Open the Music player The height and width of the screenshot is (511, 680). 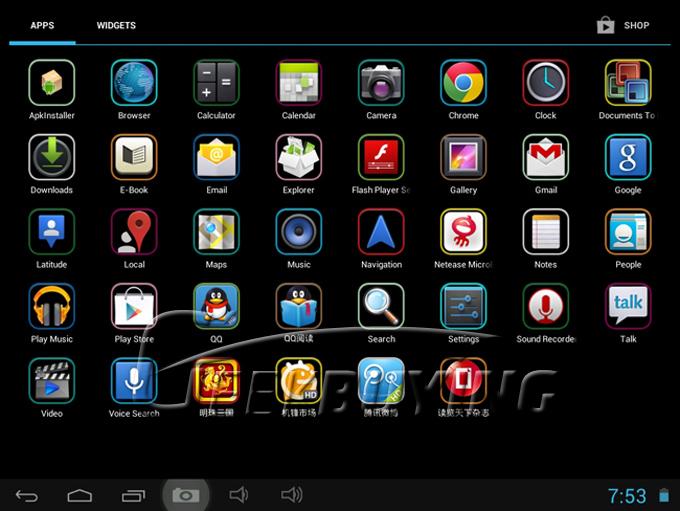[299, 232]
